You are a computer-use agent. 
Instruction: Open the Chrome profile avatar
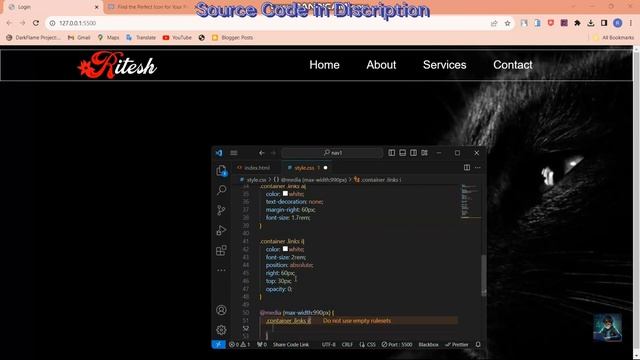pos(618,23)
